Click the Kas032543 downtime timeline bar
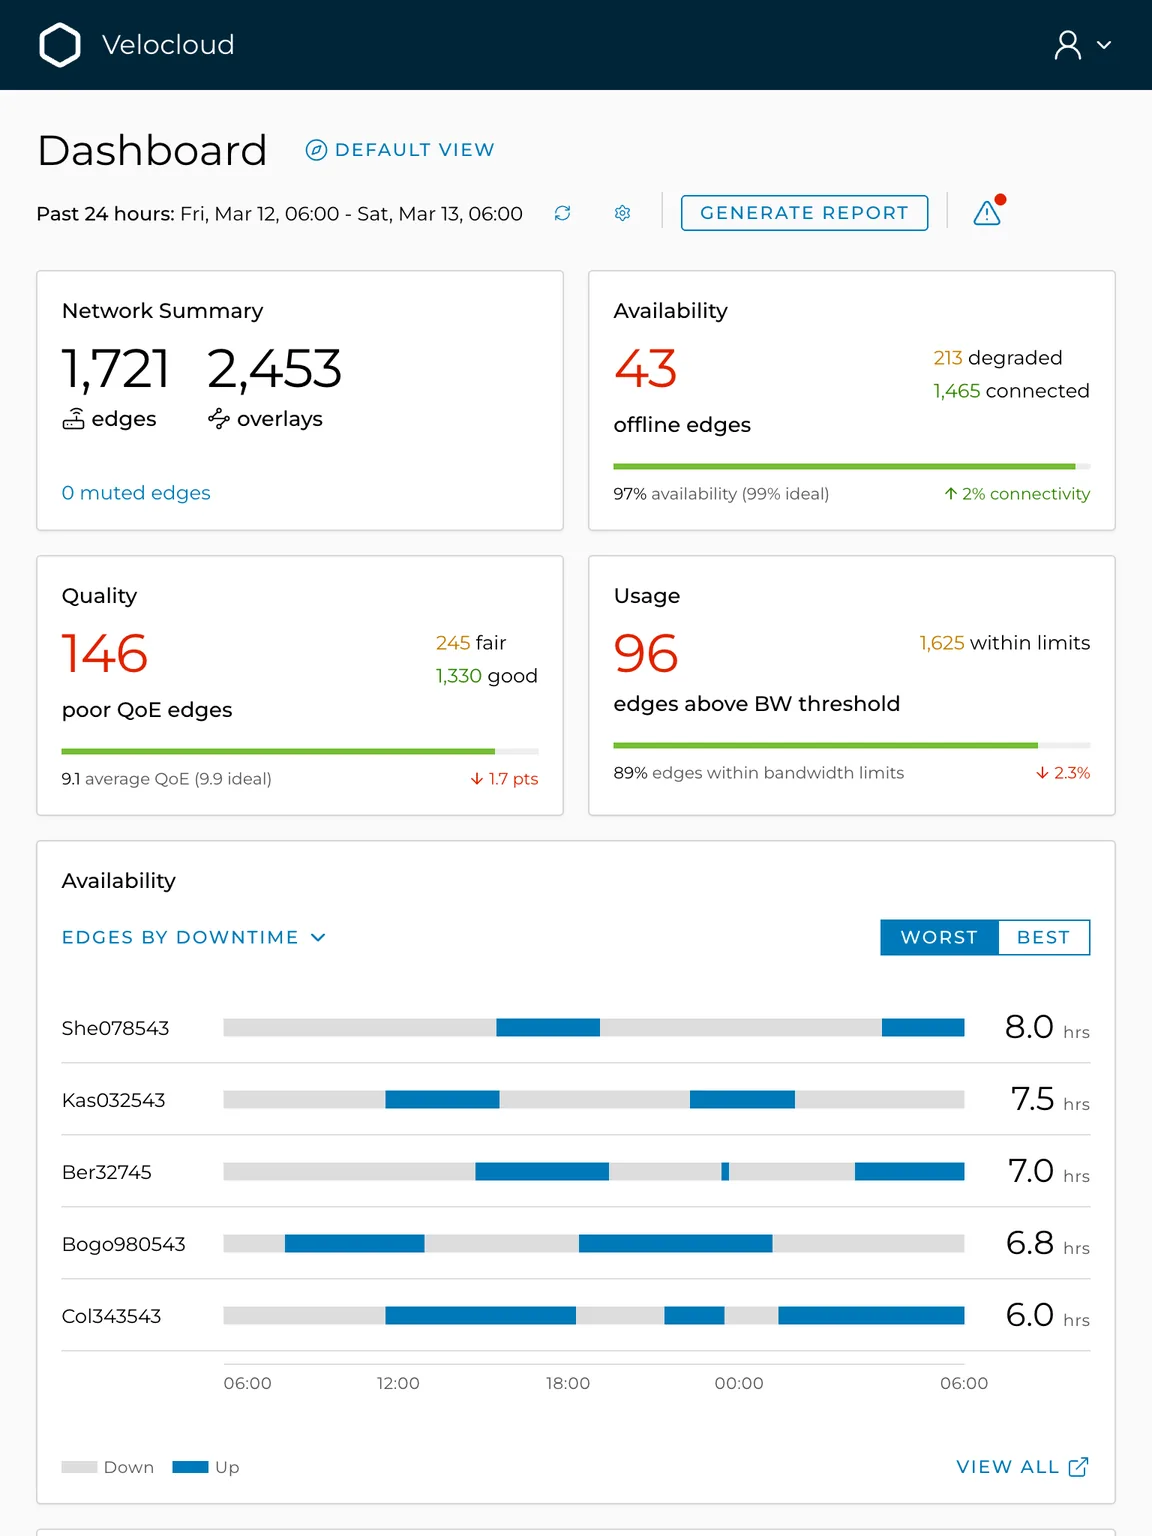This screenshot has height=1536, width=1152. (594, 1099)
